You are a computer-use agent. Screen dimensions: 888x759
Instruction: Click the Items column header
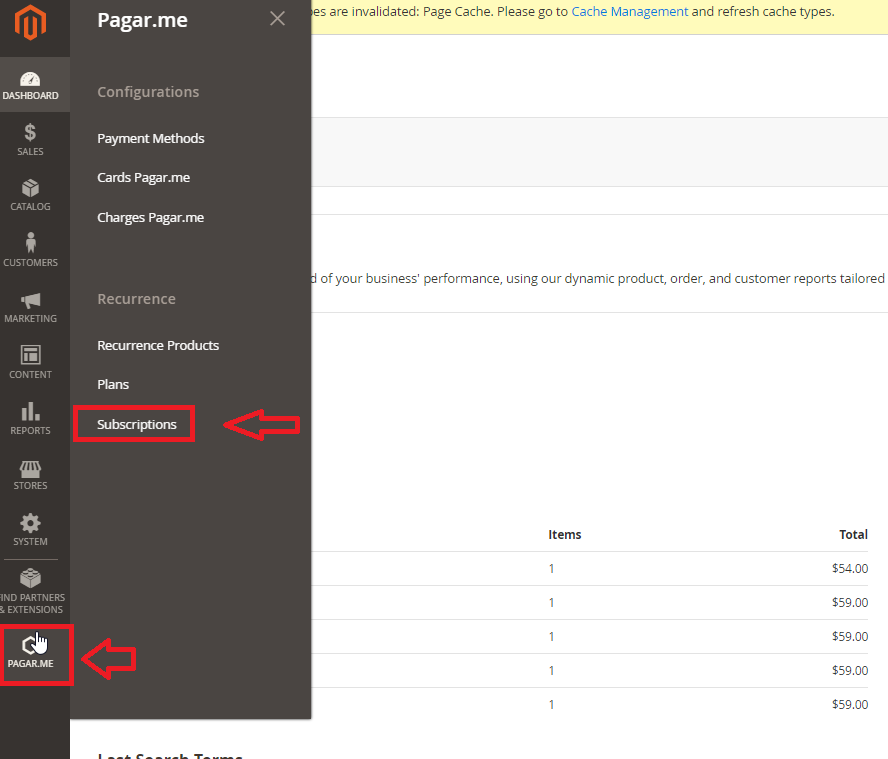coord(565,534)
